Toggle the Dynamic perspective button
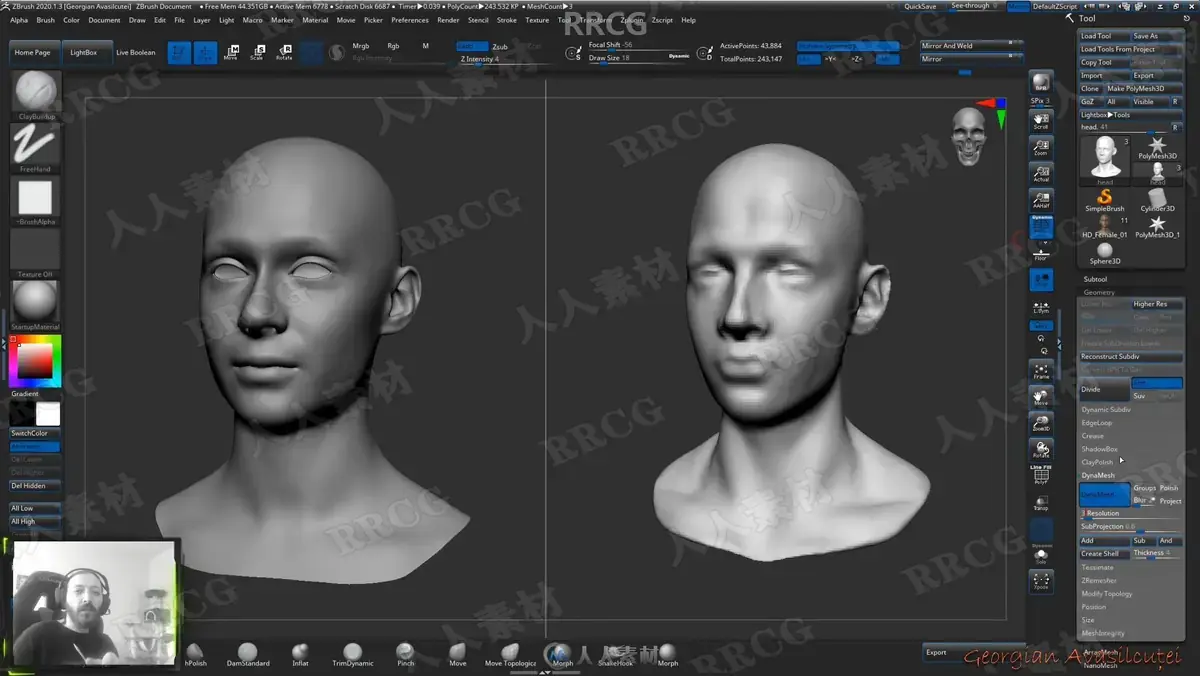This screenshot has width=1200, height=676. tap(1041, 227)
